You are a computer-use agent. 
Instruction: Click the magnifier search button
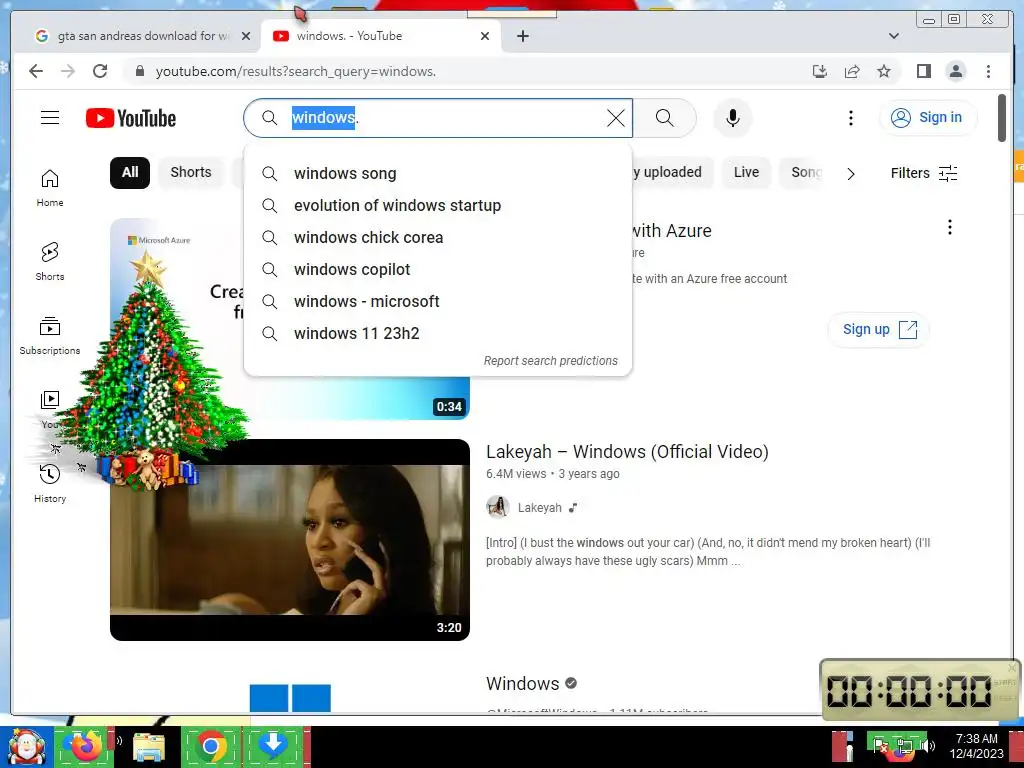click(664, 118)
